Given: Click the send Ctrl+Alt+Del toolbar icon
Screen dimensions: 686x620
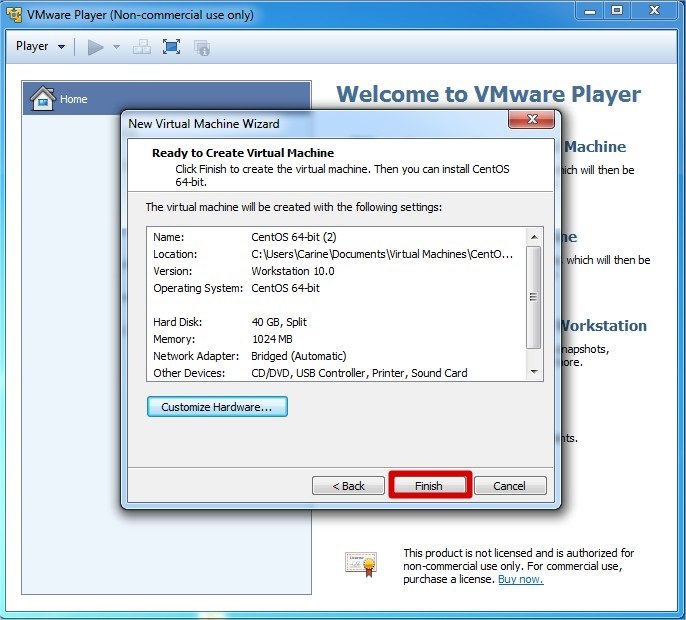Looking at the screenshot, I should [141, 47].
